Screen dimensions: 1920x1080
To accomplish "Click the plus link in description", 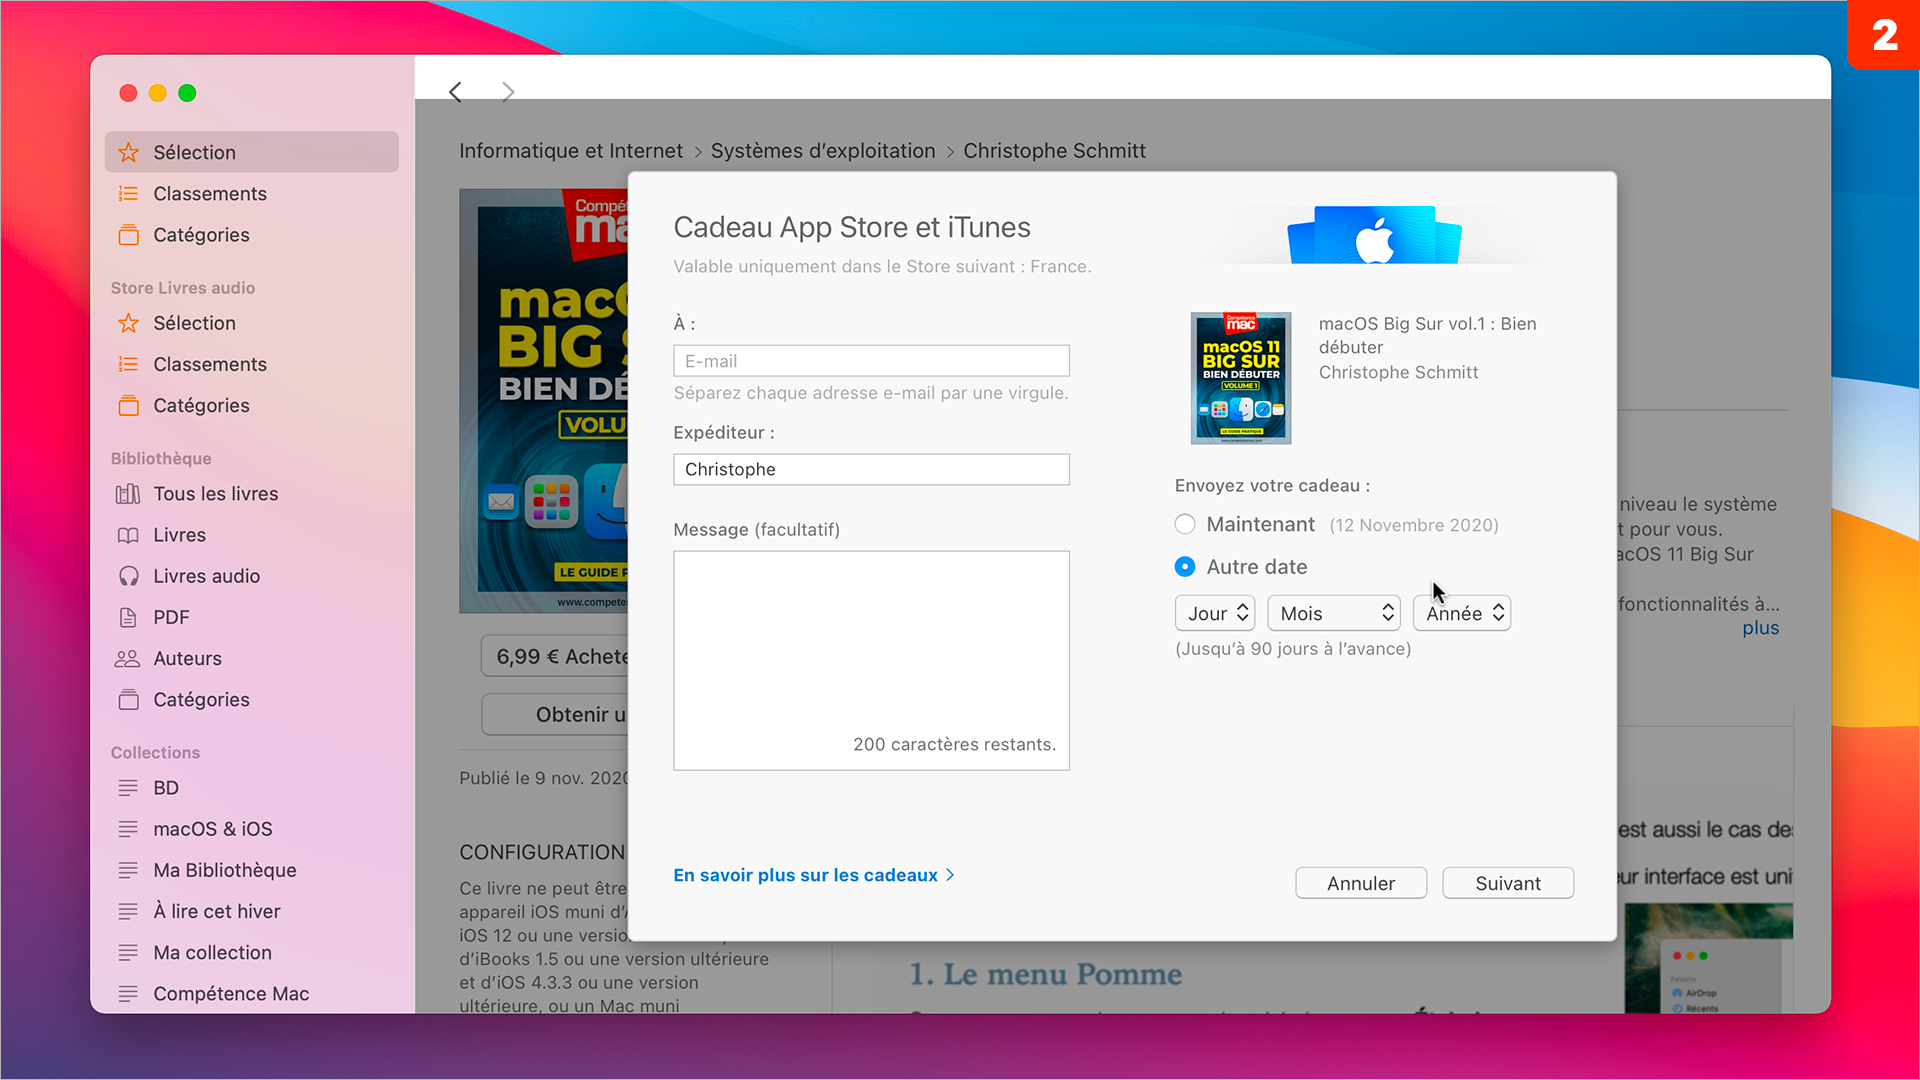I will (x=1761, y=628).
